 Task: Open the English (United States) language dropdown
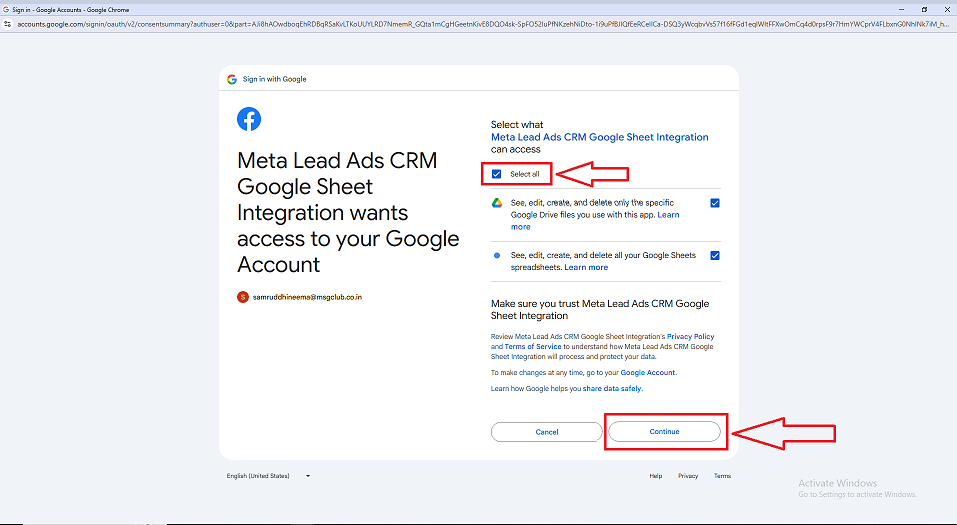(x=269, y=476)
